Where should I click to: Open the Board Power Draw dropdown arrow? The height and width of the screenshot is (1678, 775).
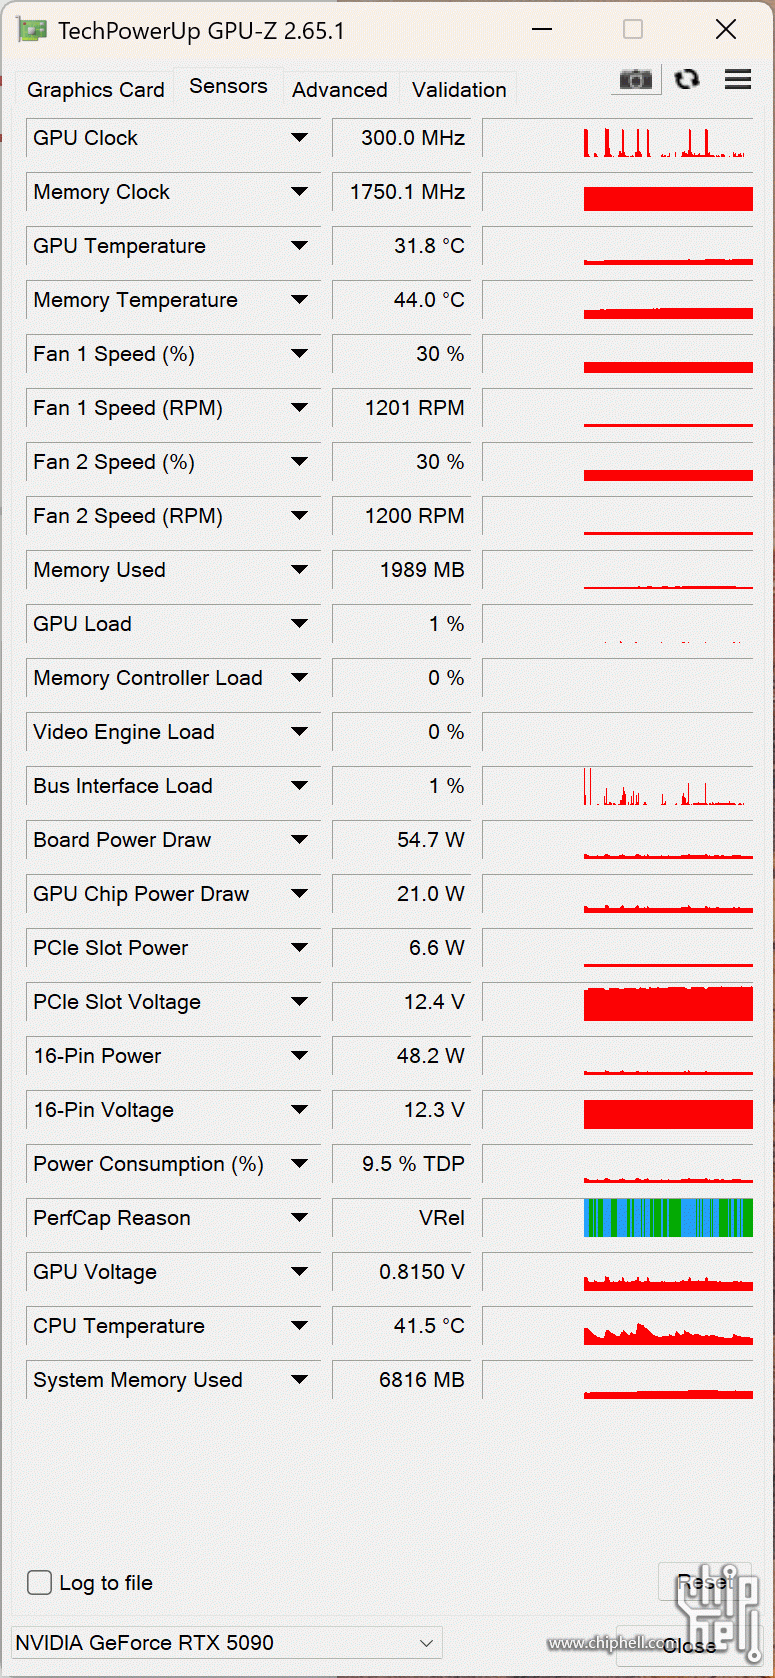click(x=299, y=840)
